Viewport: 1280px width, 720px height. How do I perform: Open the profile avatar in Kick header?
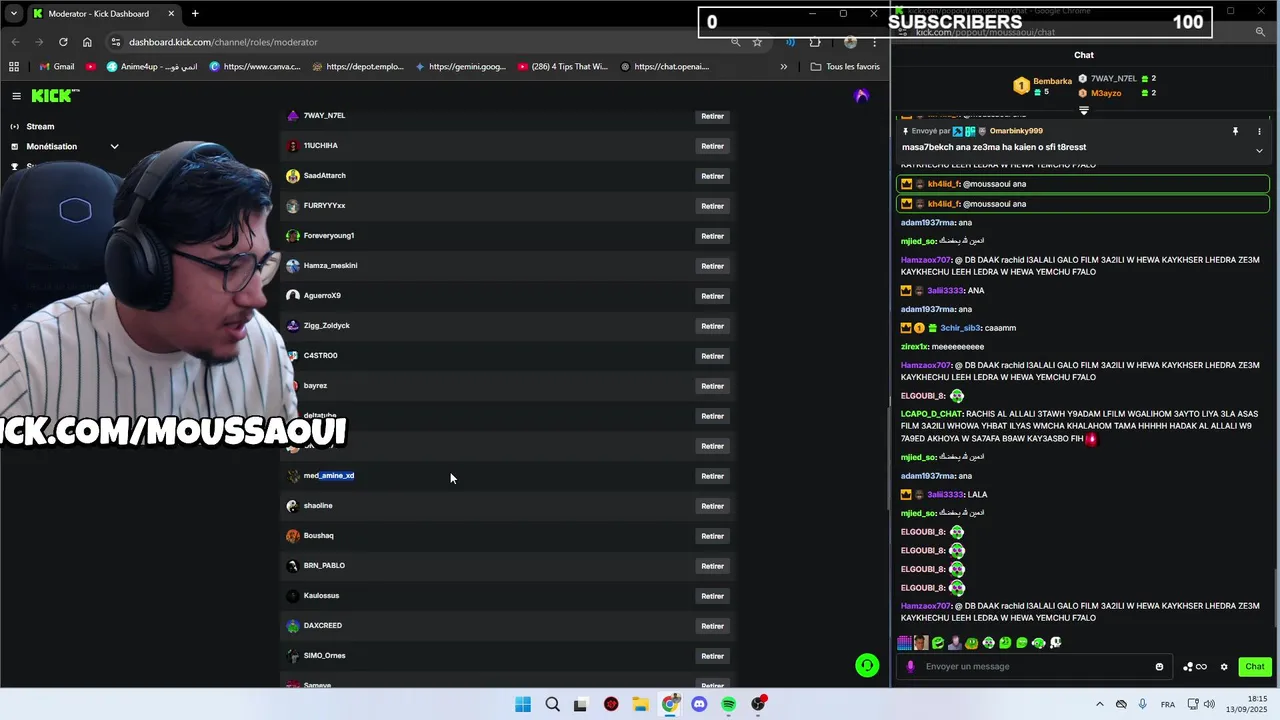click(x=862, y=96)
